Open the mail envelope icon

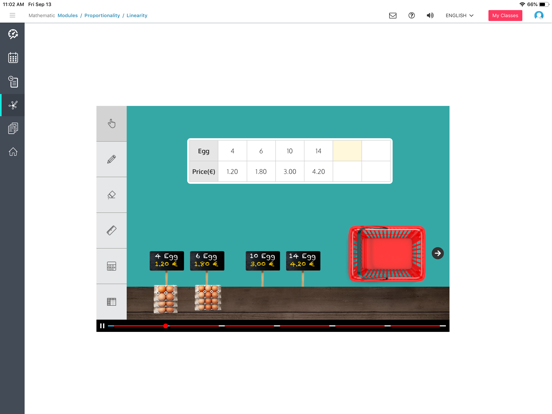click(393, 15)
